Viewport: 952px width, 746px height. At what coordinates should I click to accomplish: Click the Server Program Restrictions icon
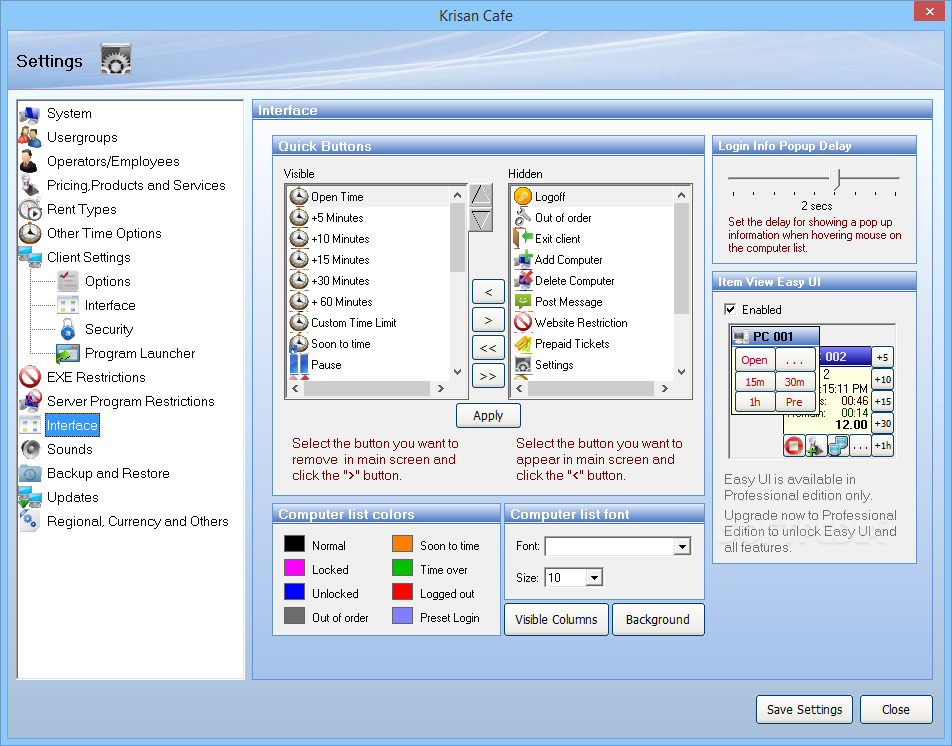click(x=30, y=401)
